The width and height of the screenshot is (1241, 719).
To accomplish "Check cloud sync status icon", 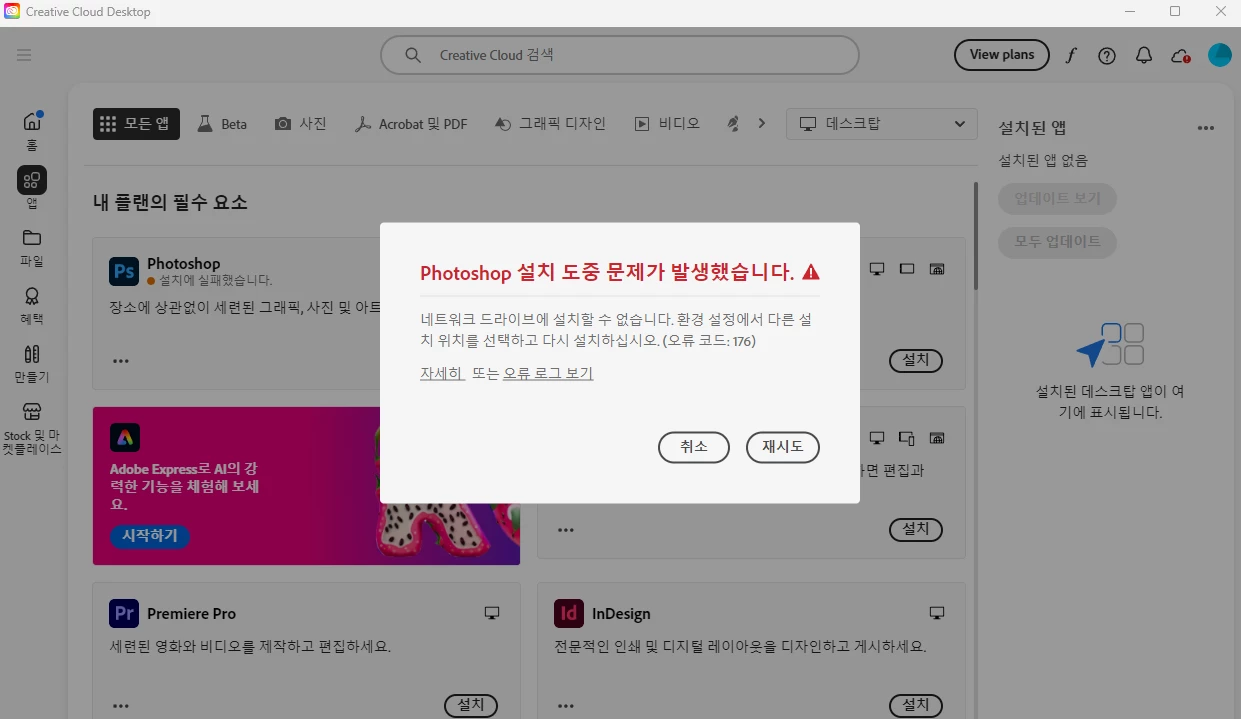I will click(x=1181, y=56).
